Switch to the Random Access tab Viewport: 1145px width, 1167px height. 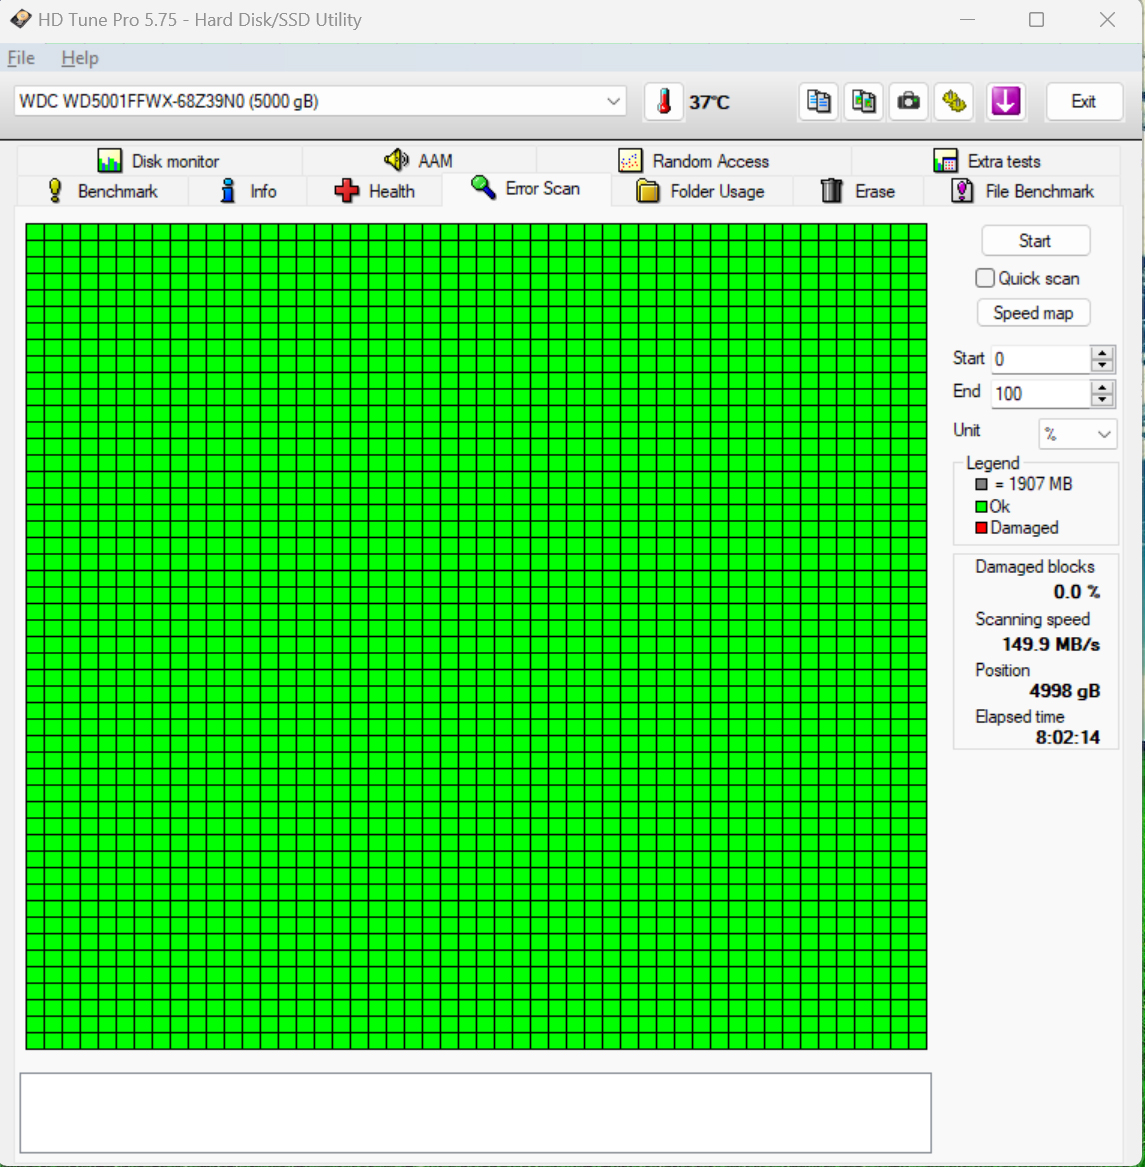point(694,162)
